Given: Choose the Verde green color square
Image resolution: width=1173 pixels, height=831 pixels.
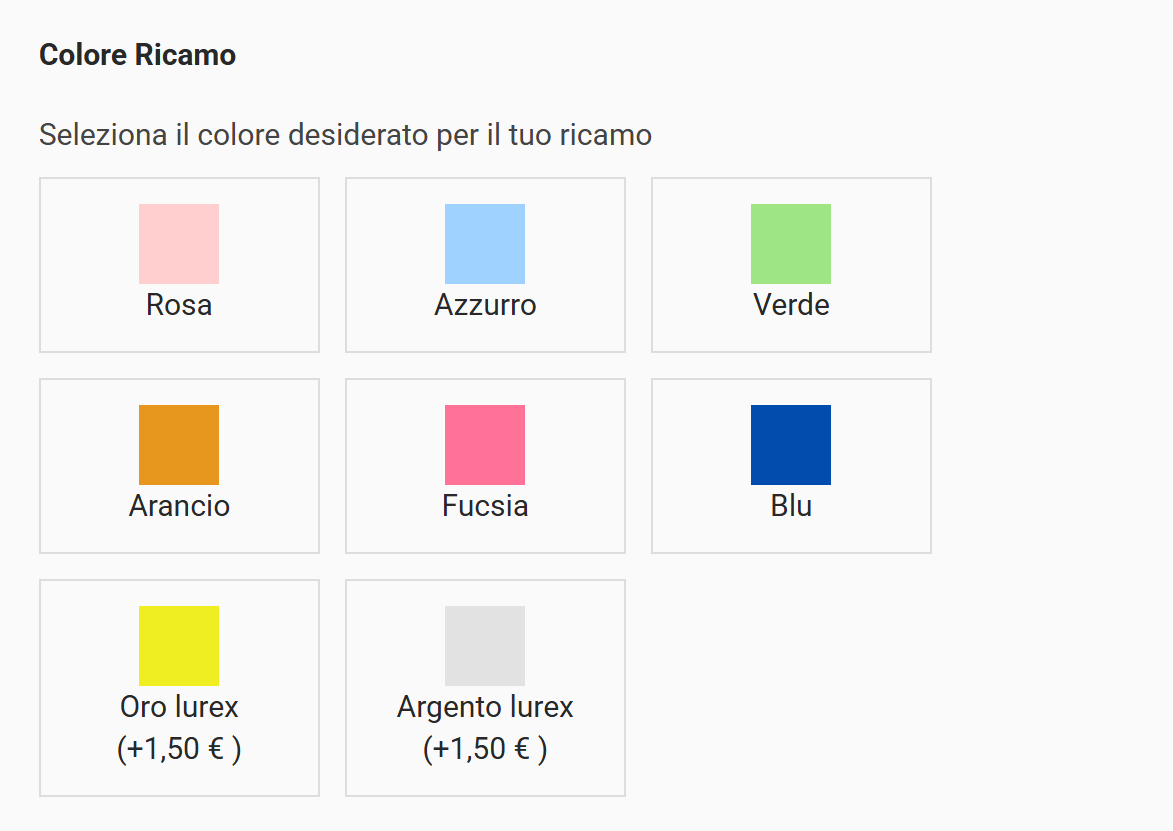Looking at the screenshot, I should 791,244.
